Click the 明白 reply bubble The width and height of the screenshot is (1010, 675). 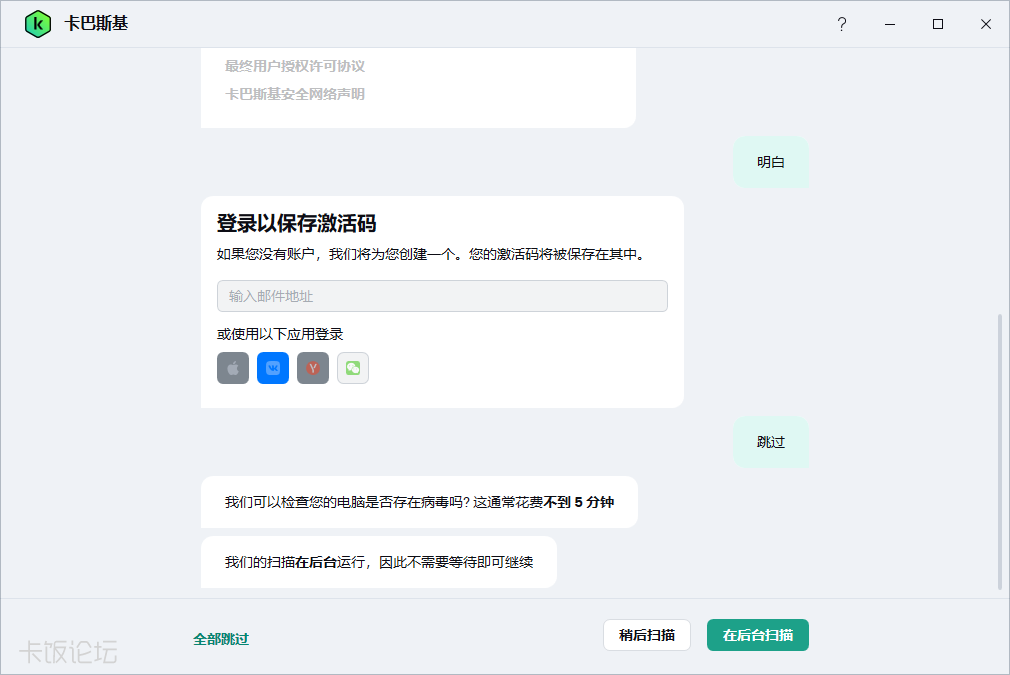click(x=771, y=162)
